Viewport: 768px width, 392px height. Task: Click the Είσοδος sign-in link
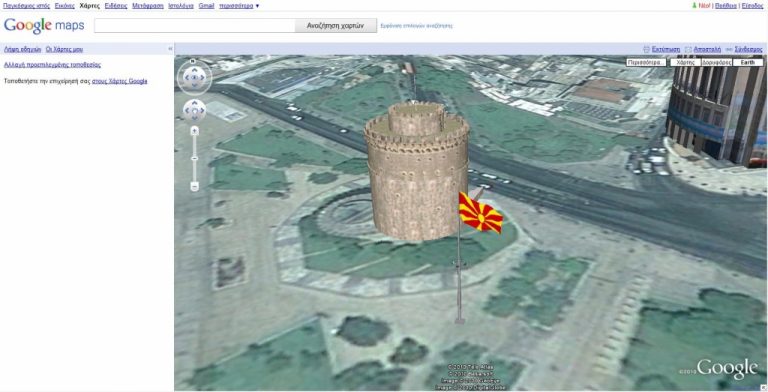(x=752, y=6)
